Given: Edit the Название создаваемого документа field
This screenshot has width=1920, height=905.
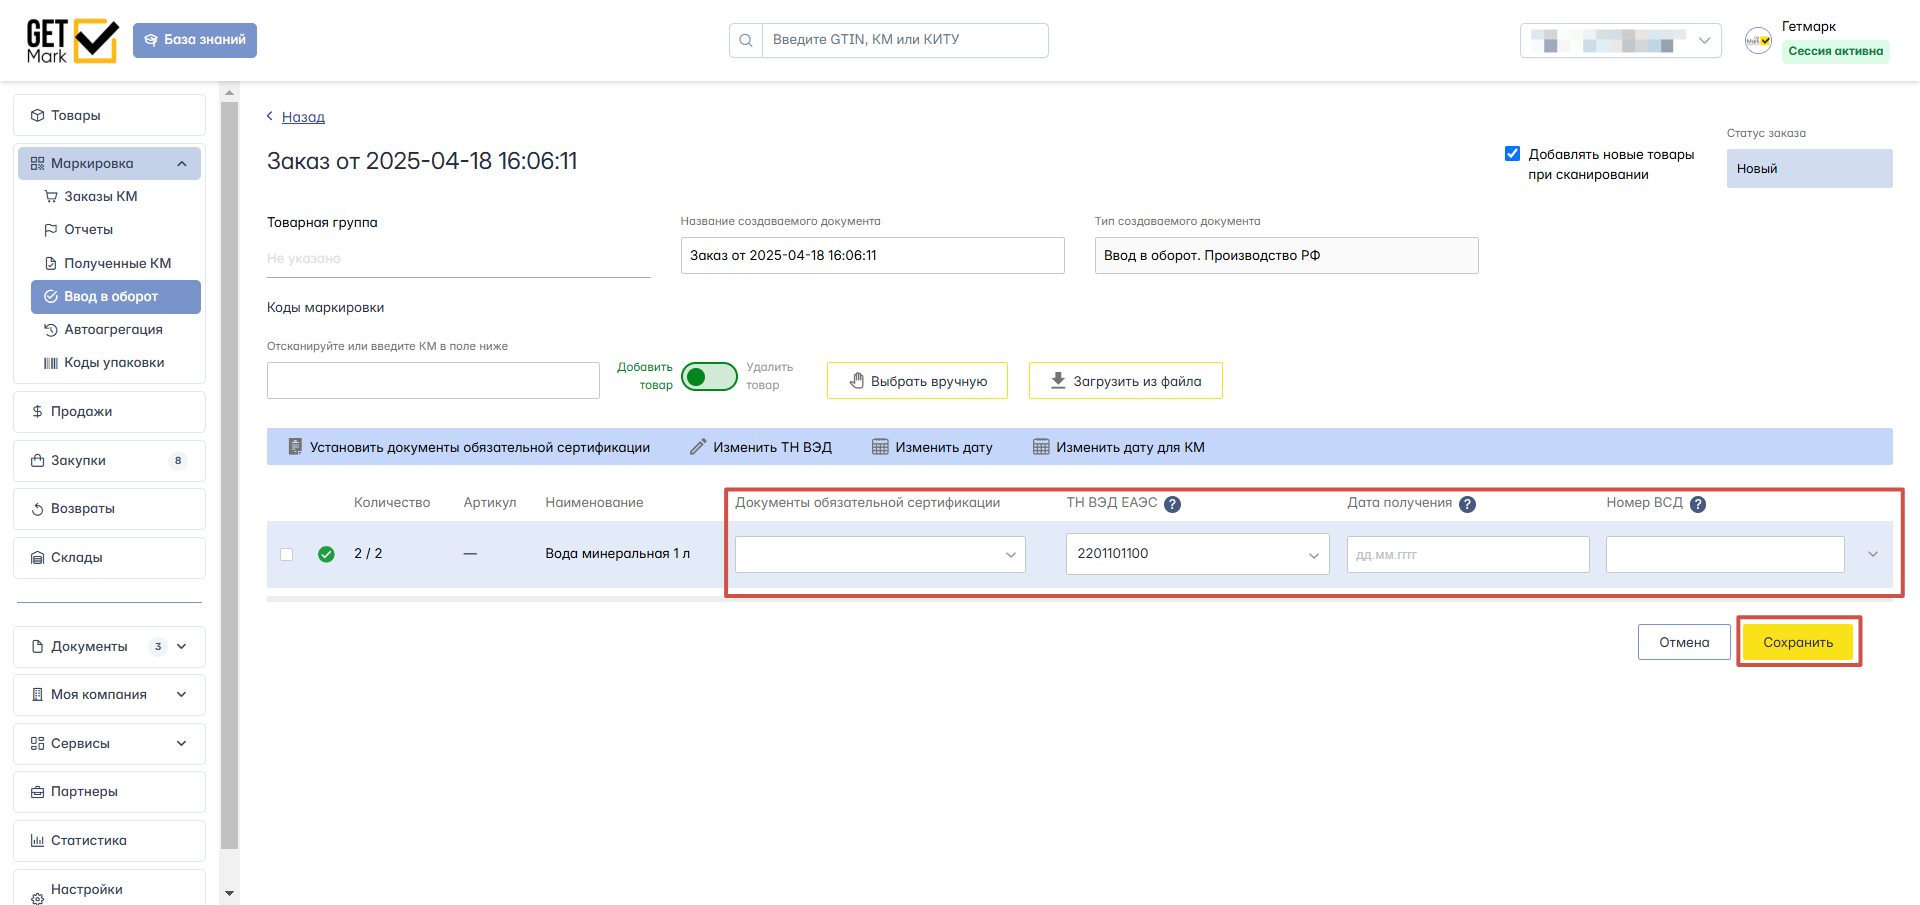Looking at the screenshot, I should pos(872,255).
